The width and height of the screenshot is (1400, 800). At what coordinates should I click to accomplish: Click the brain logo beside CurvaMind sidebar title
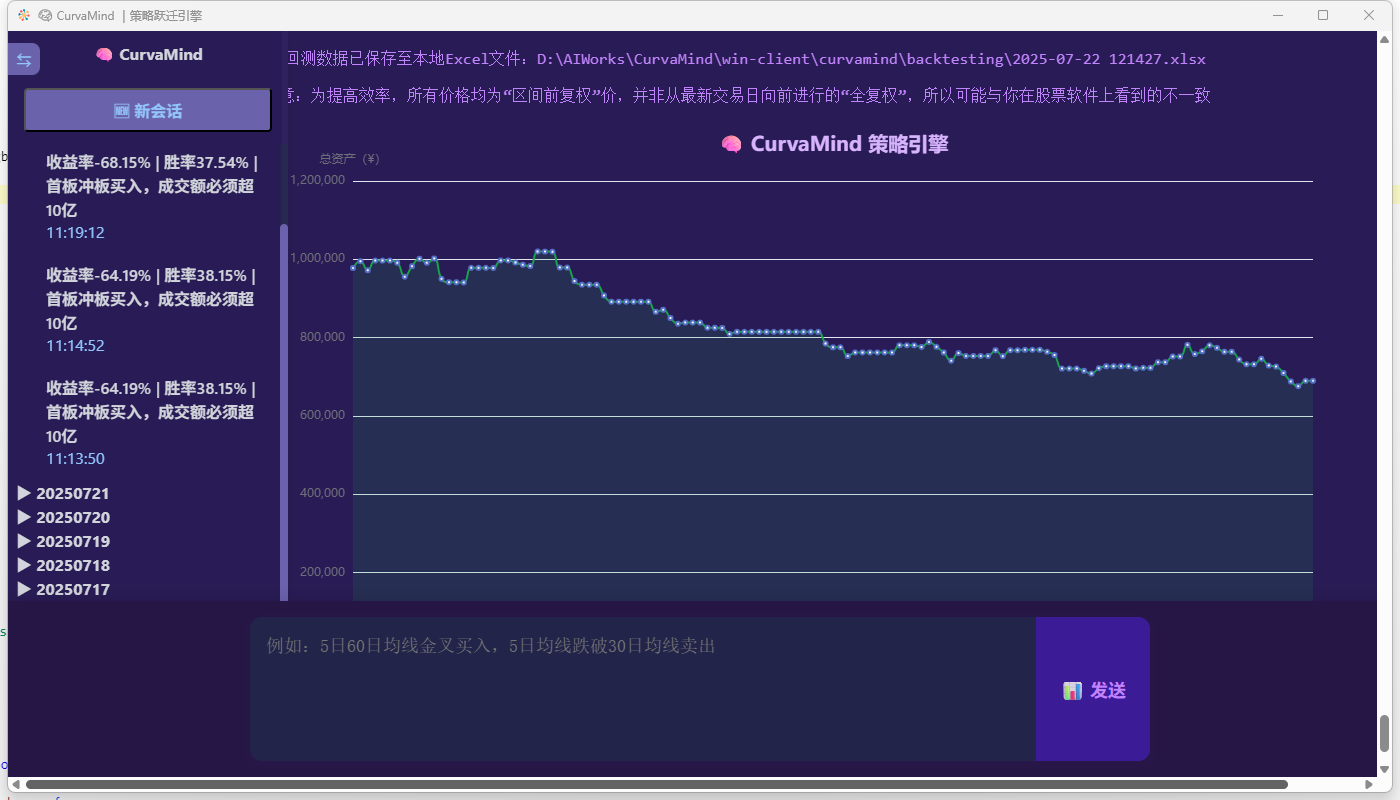(x=104, y=55)
